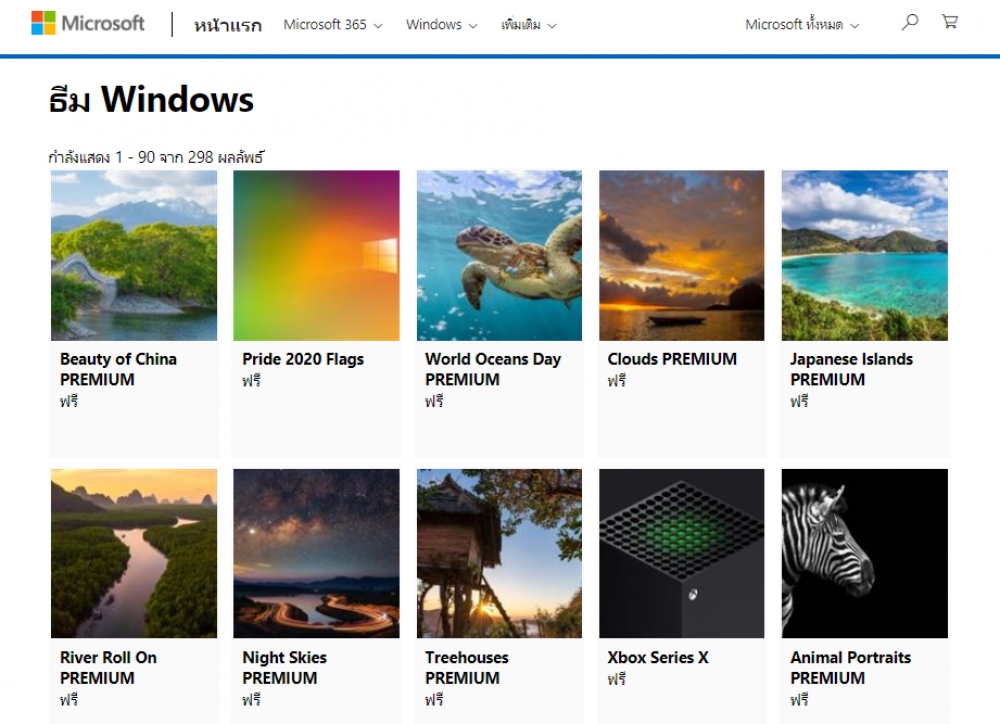The width and height of the screenshot is (1000, 724).
Task: Click the ฟรี price under River Roll On
Action: point(69,700)
